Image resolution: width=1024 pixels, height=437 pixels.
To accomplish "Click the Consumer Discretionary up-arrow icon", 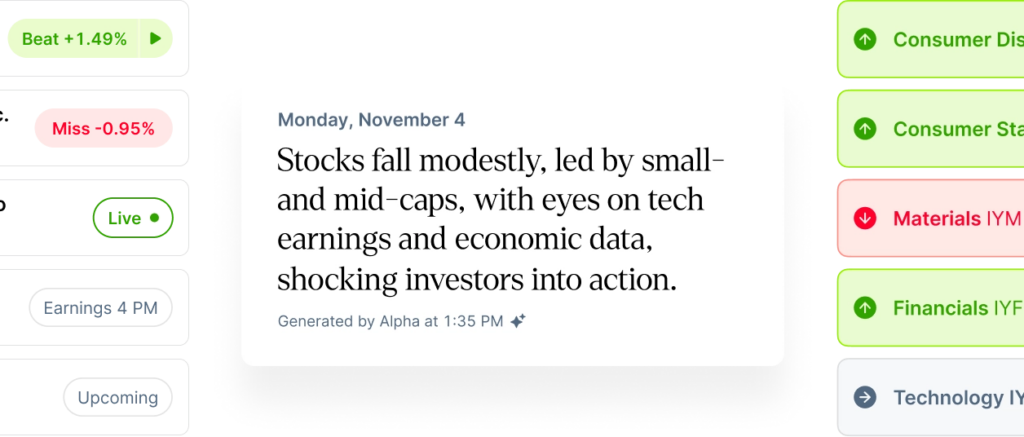I will click(865, 40).
